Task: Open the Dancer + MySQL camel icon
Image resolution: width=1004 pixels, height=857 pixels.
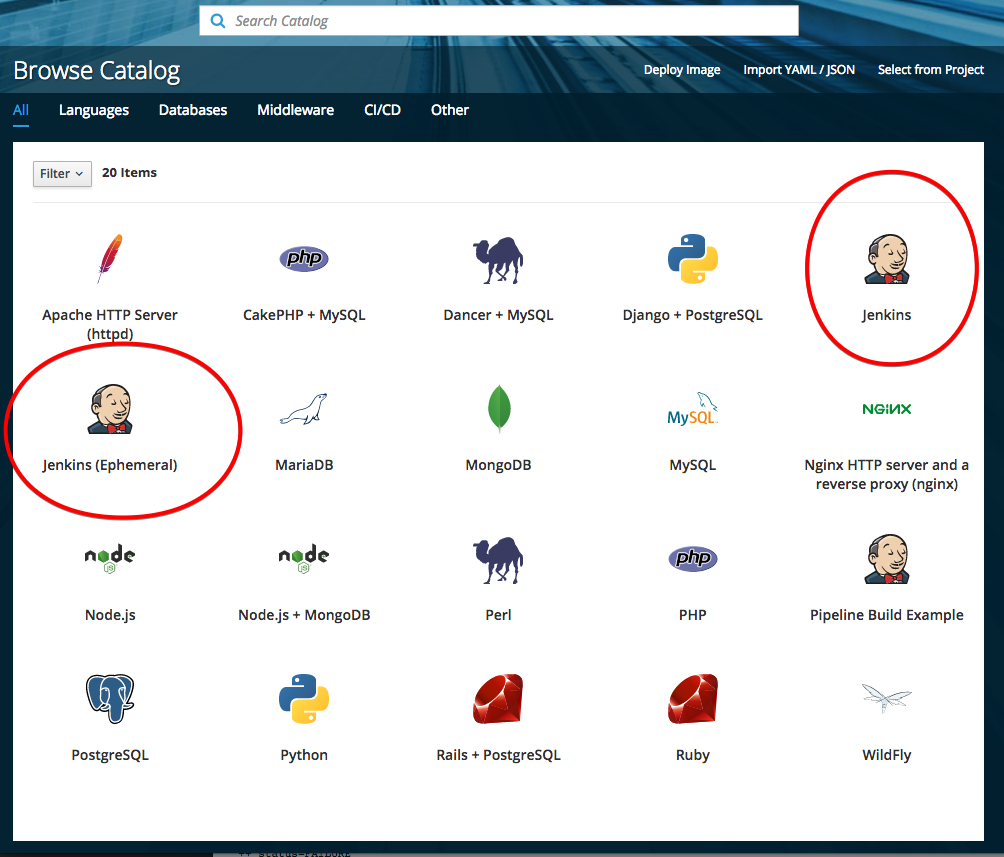Action: pos(498,260)
